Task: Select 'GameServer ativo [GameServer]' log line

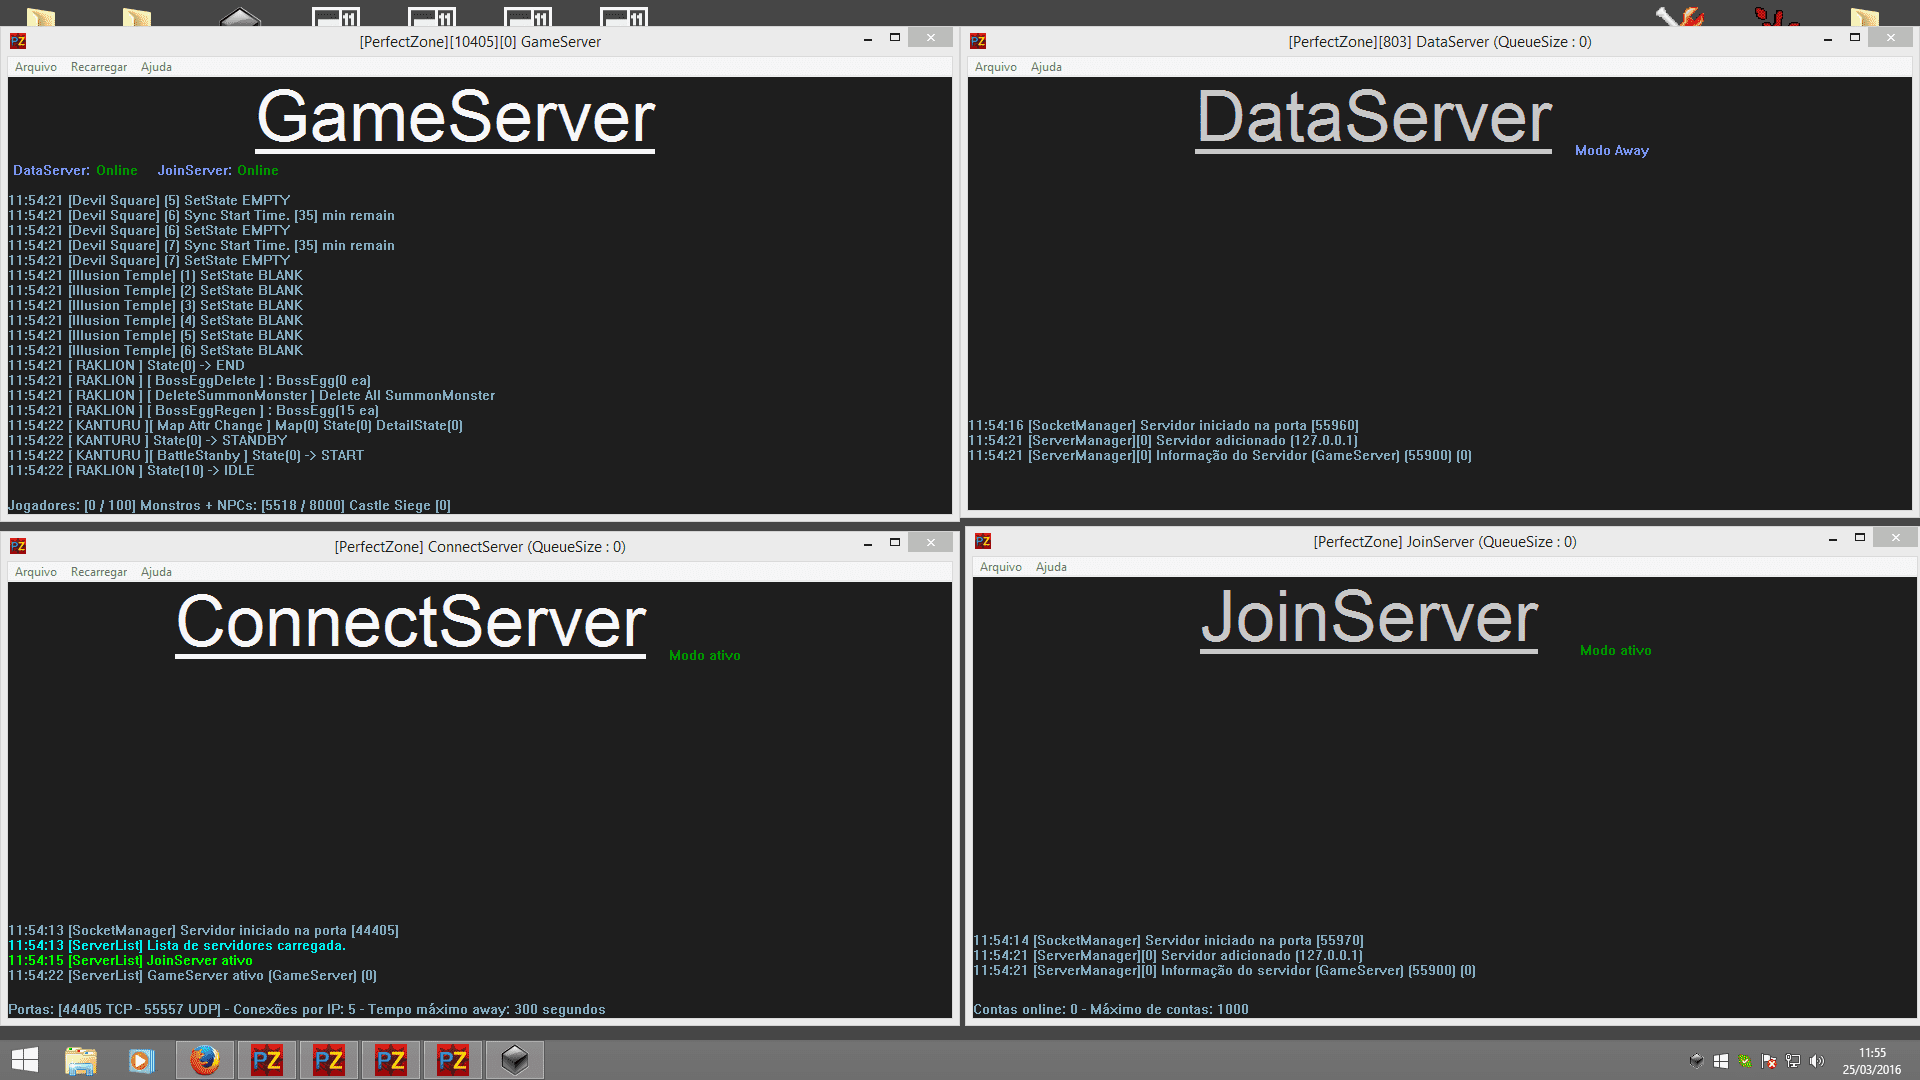Action: (192, 976)
